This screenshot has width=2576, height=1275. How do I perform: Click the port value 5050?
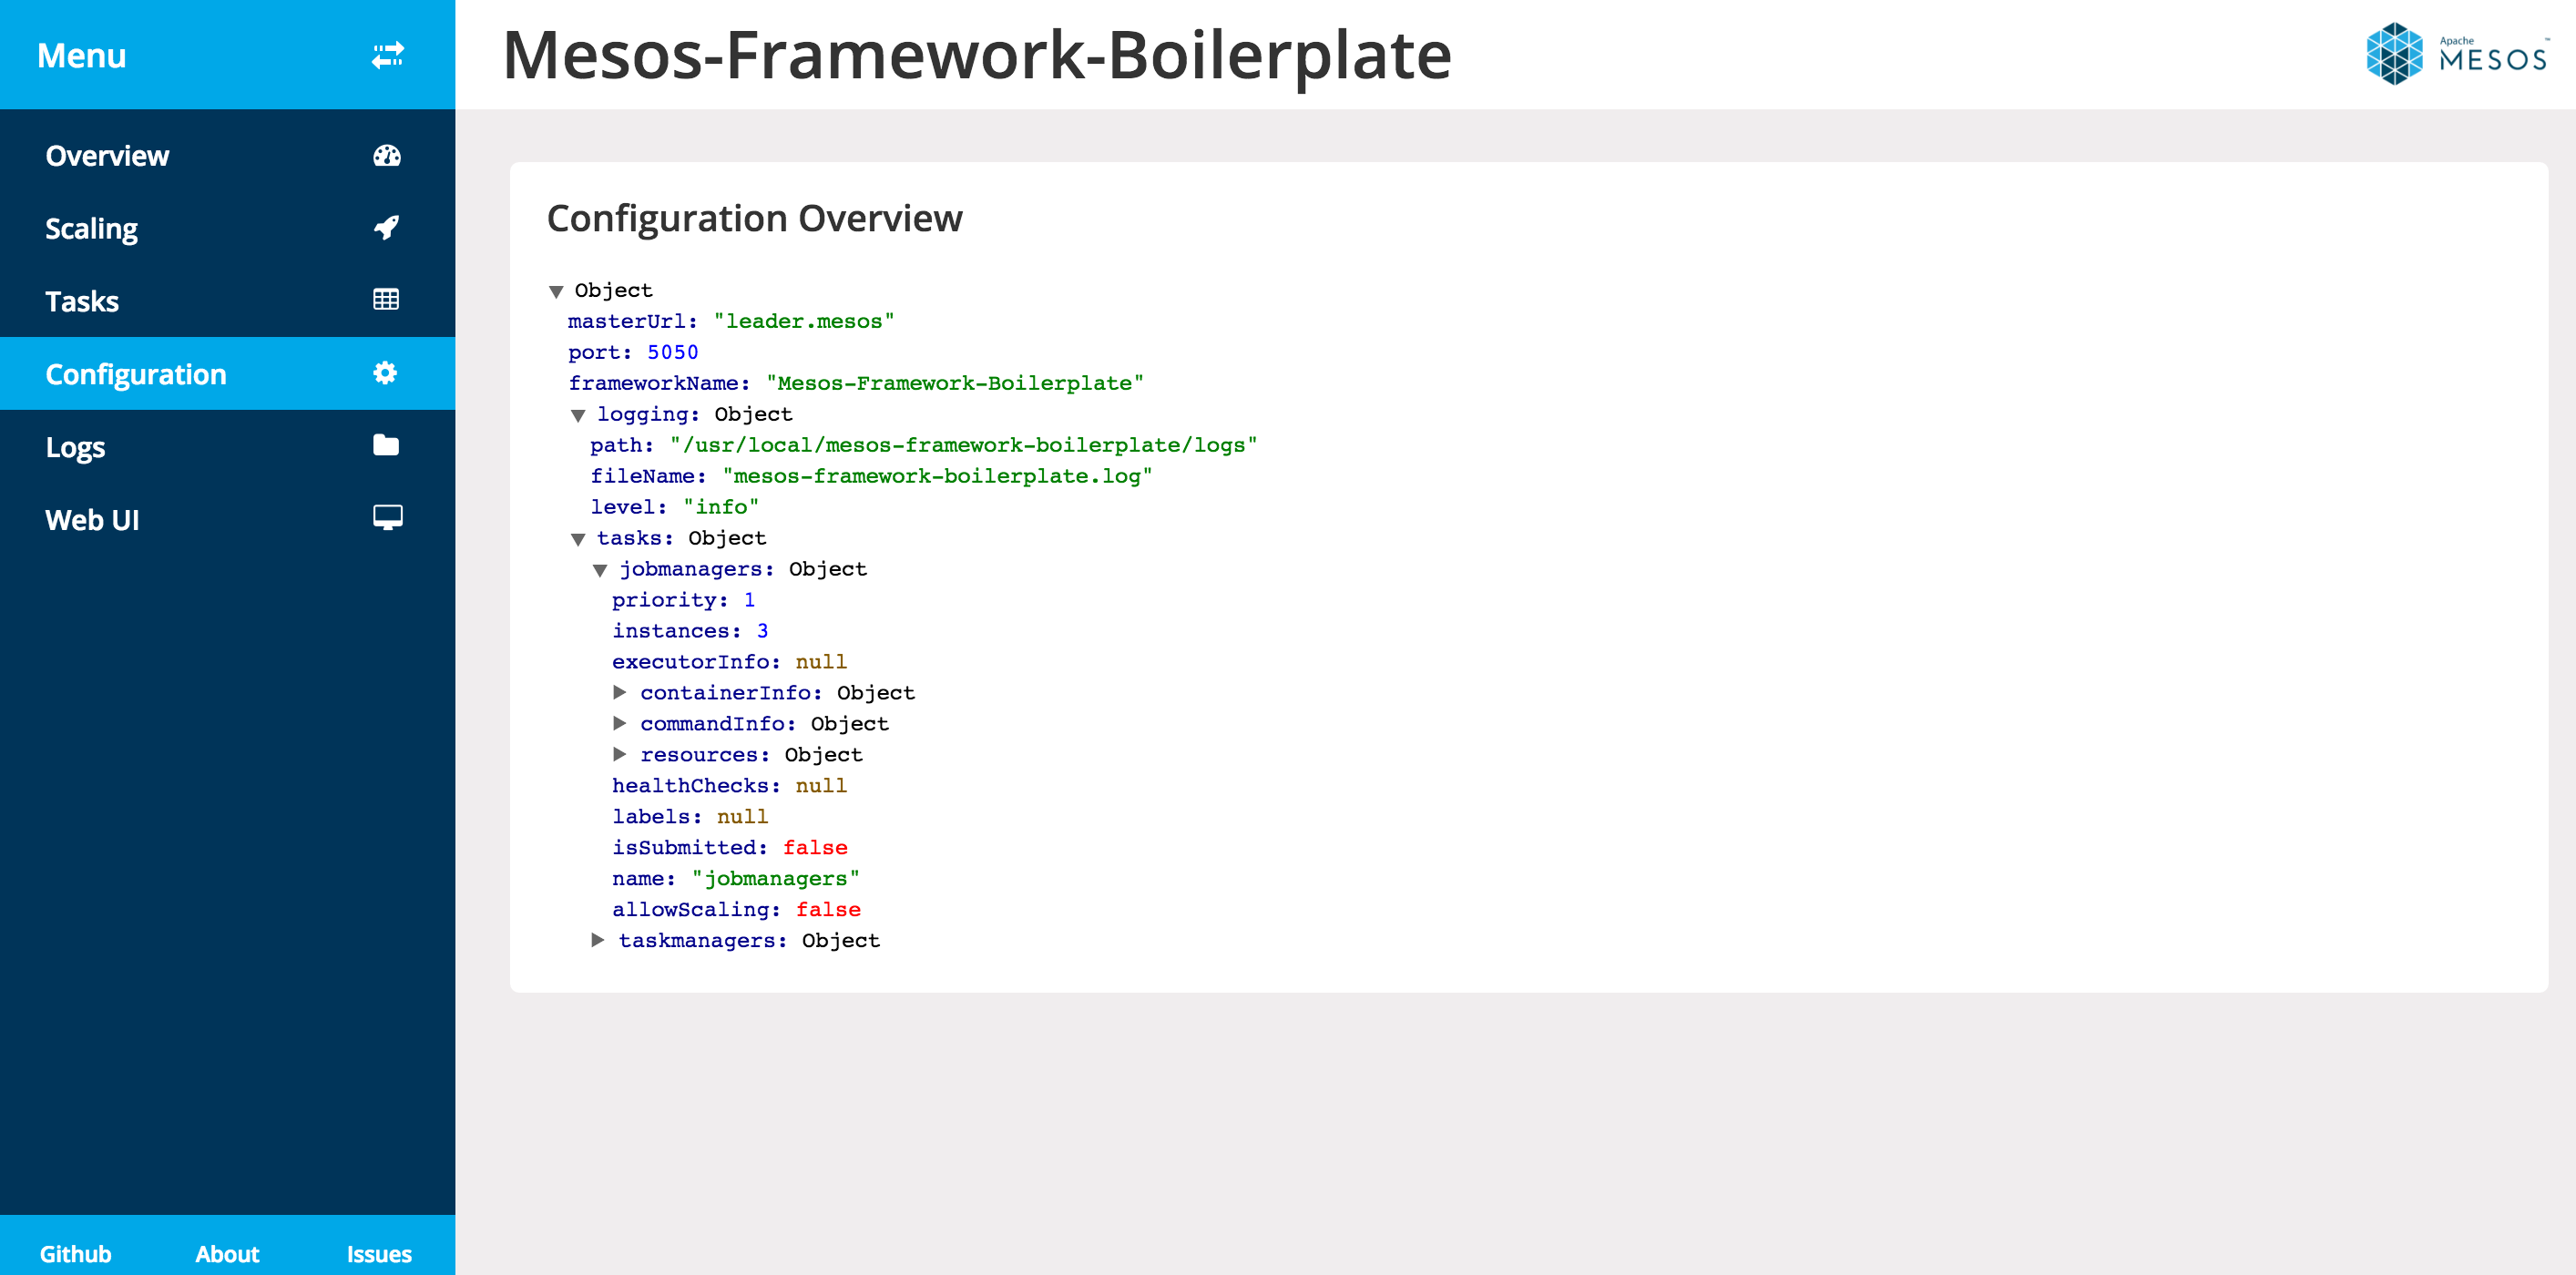[673, 352]
